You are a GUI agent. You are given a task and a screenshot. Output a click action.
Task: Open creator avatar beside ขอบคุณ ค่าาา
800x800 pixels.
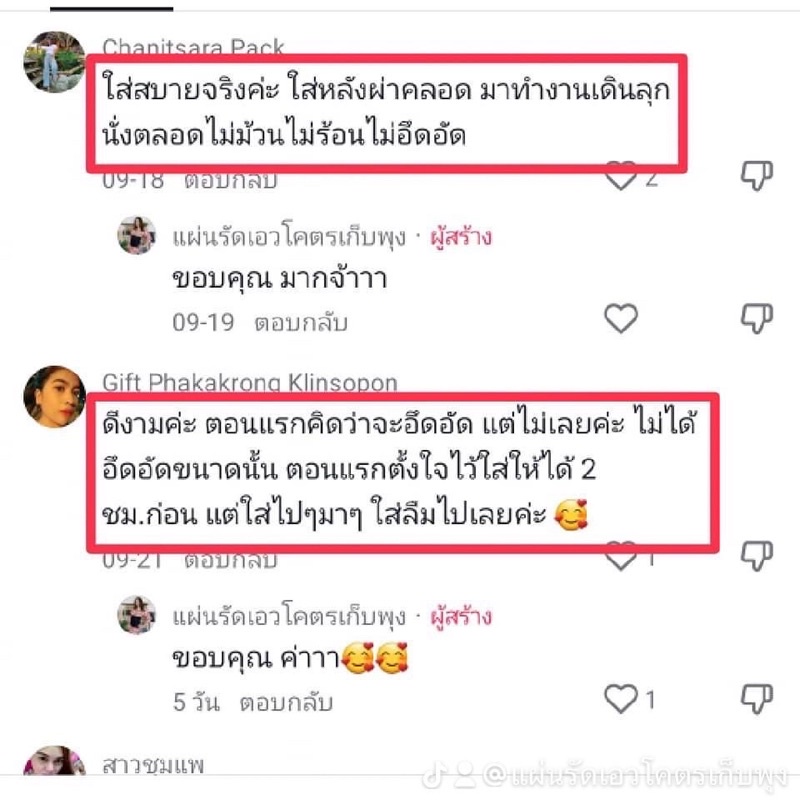pyautogui.click(x=136, y=615)
